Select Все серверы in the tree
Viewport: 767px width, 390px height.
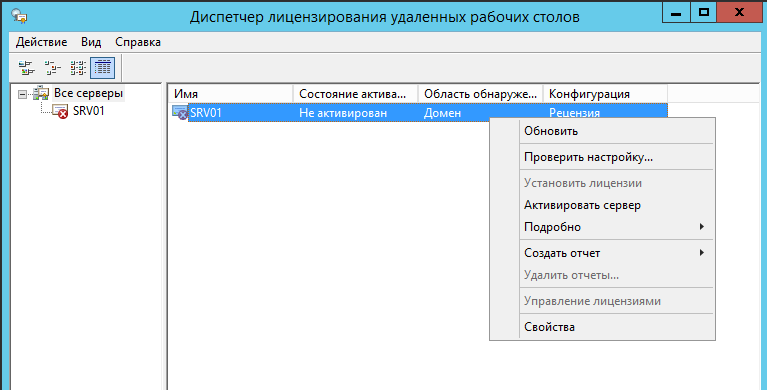pyautogui.click(x=89, y=93)
